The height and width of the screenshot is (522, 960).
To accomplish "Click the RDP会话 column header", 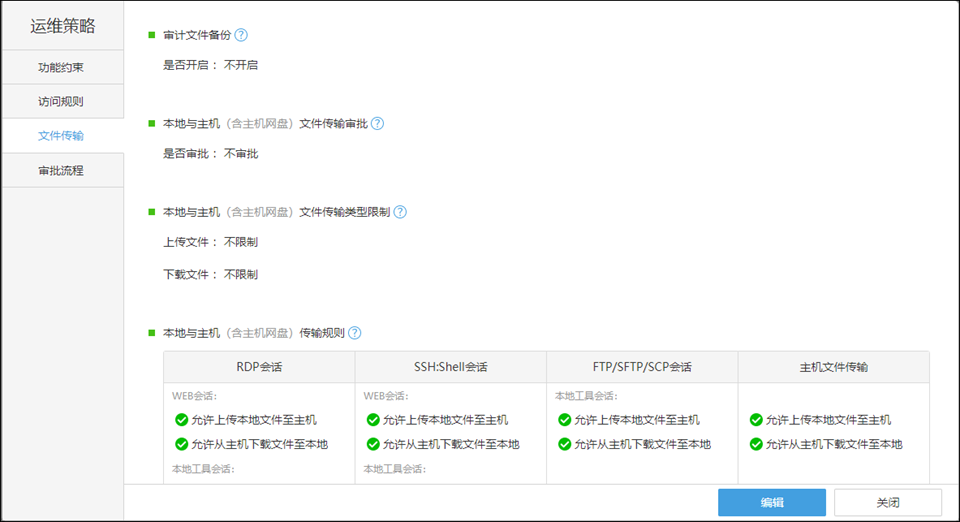I will coord(259,367).
